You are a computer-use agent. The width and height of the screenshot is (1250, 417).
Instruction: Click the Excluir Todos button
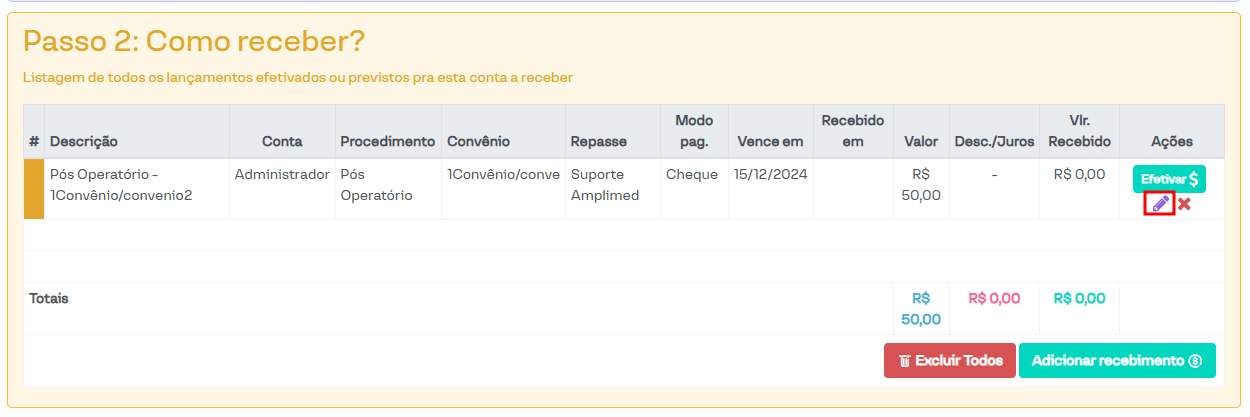950,361
